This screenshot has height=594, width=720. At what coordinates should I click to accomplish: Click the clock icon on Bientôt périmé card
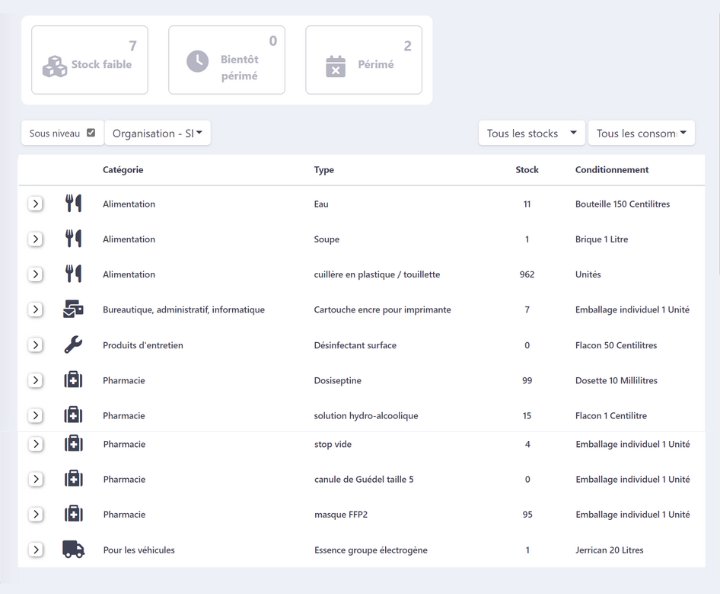(197, 62)
